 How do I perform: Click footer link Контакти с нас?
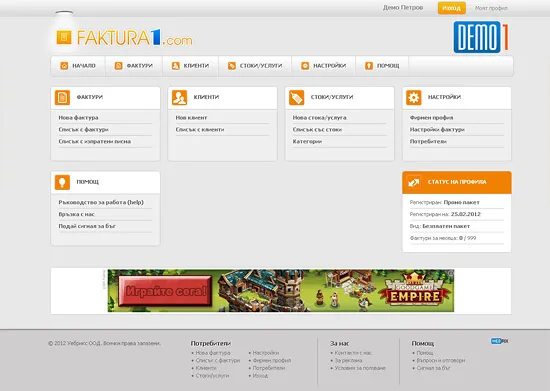pyautogui.click(x=353, y=353)
